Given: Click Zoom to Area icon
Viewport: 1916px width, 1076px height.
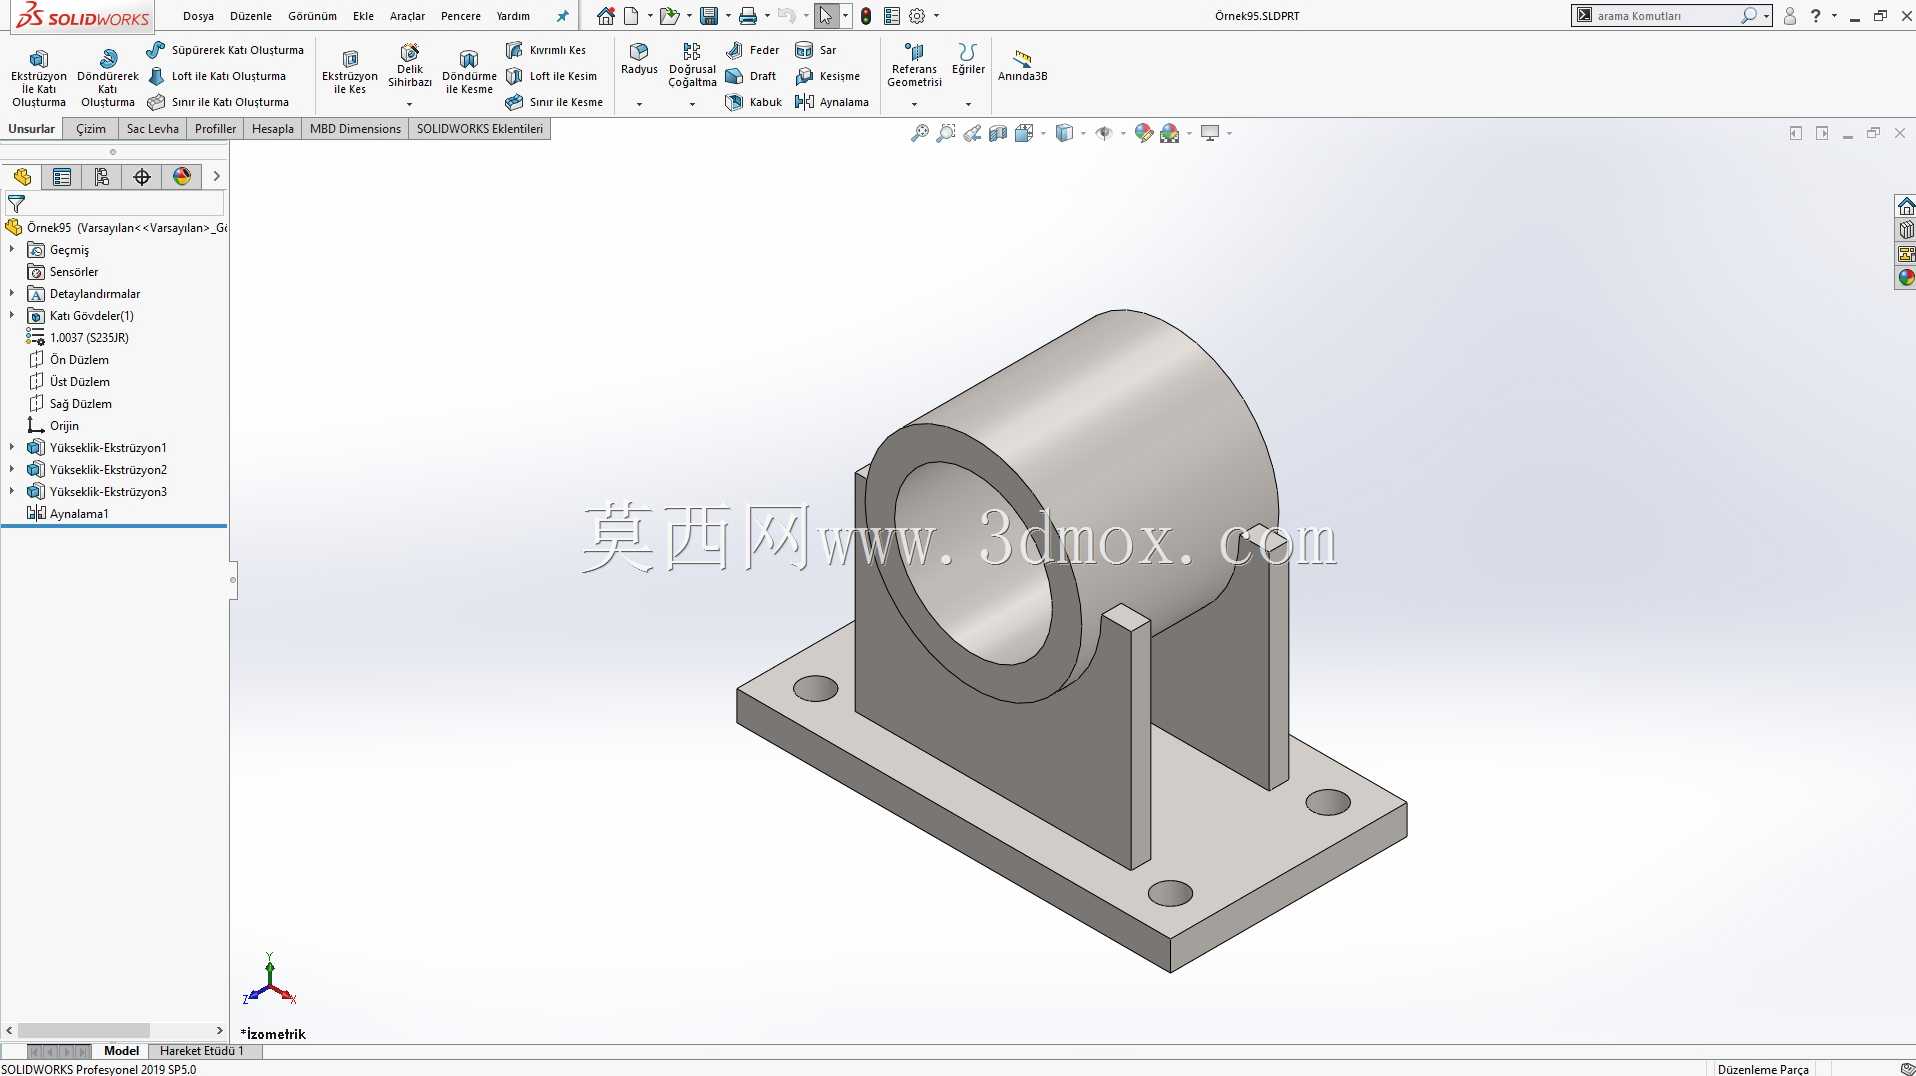Looking at the screenshot, I should 946,133.
